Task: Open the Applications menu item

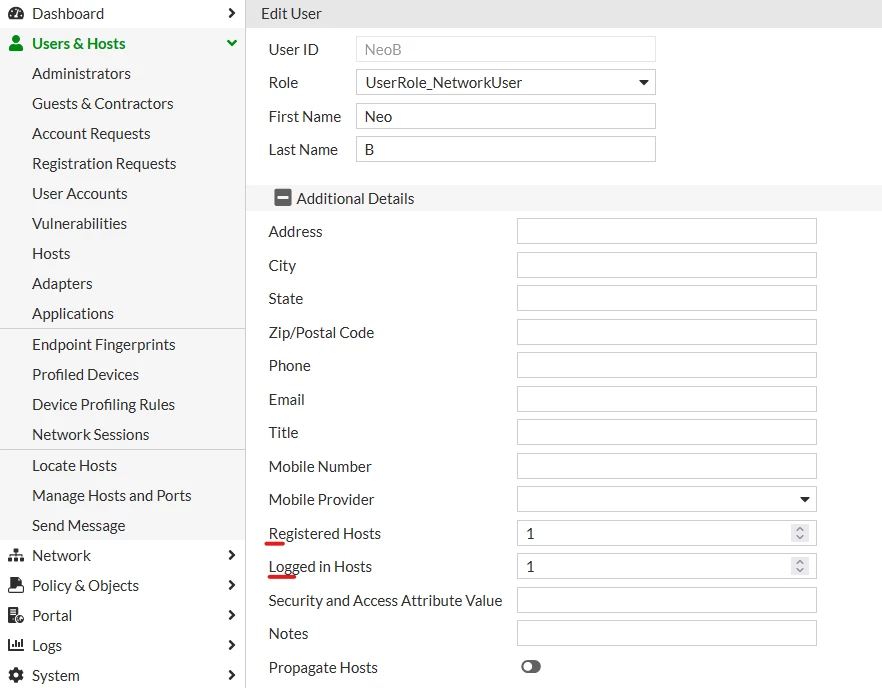Action: (73, 314)
